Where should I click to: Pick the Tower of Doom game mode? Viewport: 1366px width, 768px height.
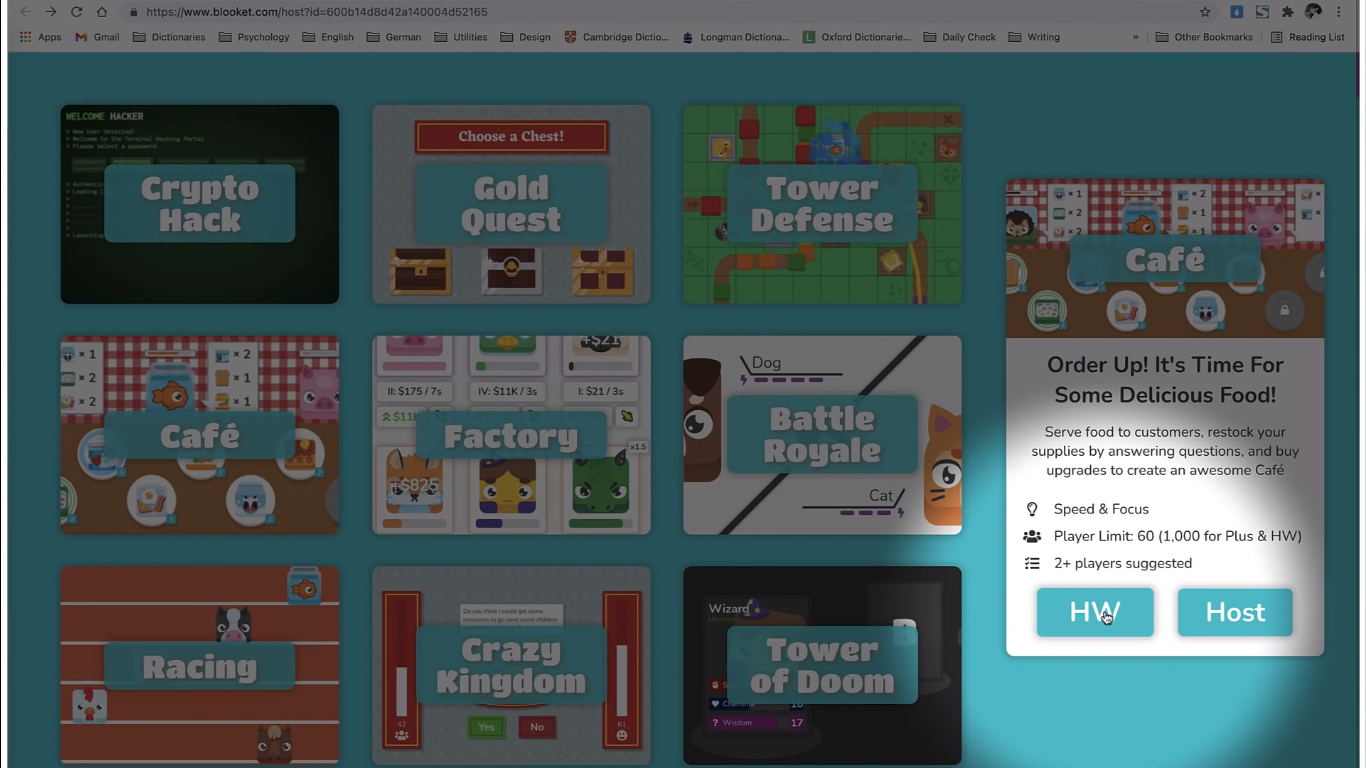click(822, 666)
